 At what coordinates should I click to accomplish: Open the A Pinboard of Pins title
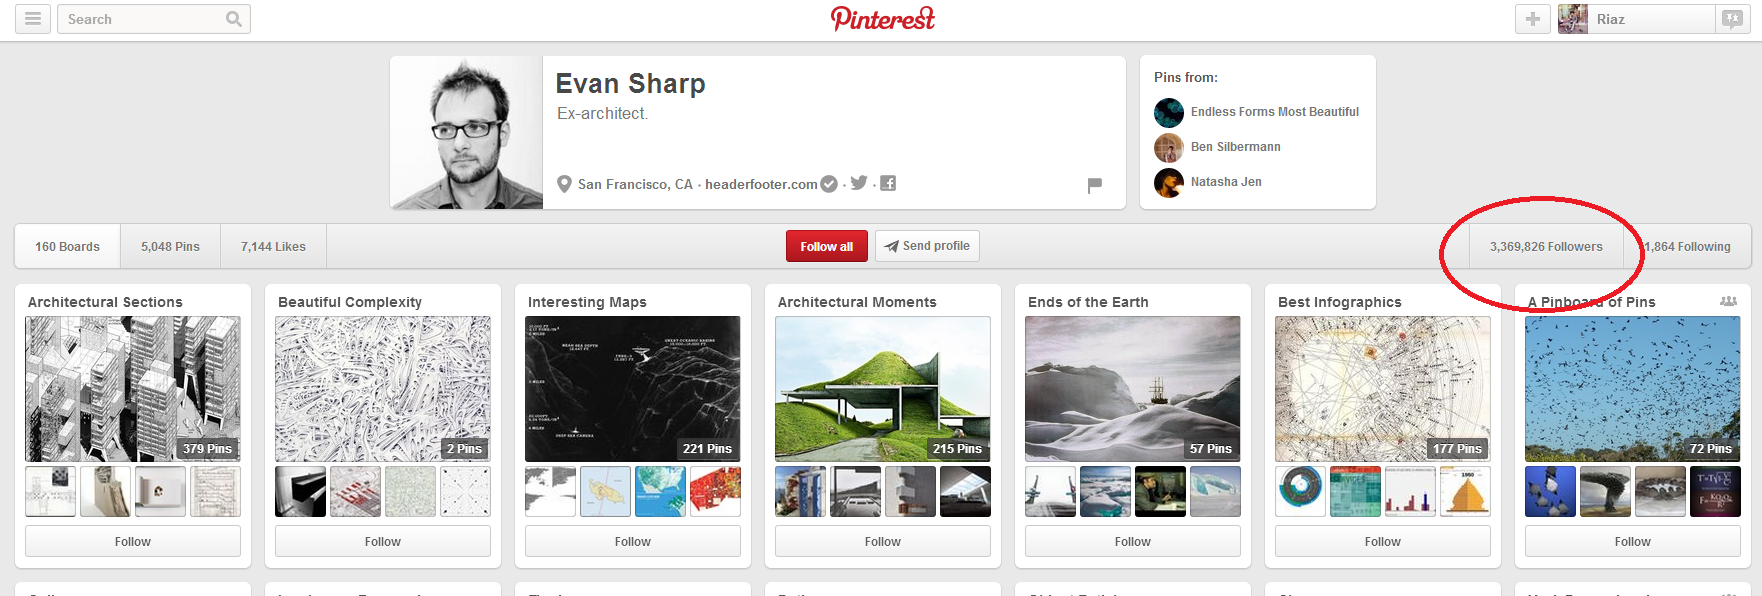pyautogui.click(x=1591, y=302)
